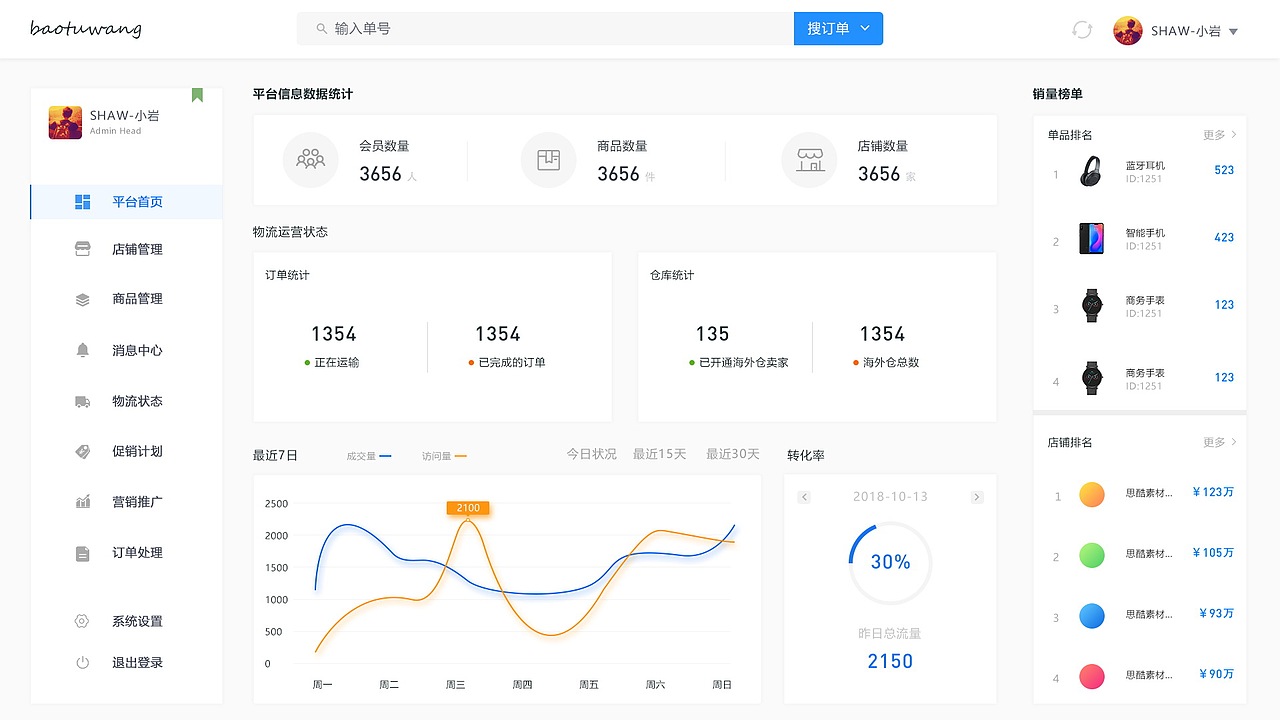The width and height of the screenshot is (1280, 720).
Task: Switch to the 最近30天 view
Action: [x=731, y=453]
